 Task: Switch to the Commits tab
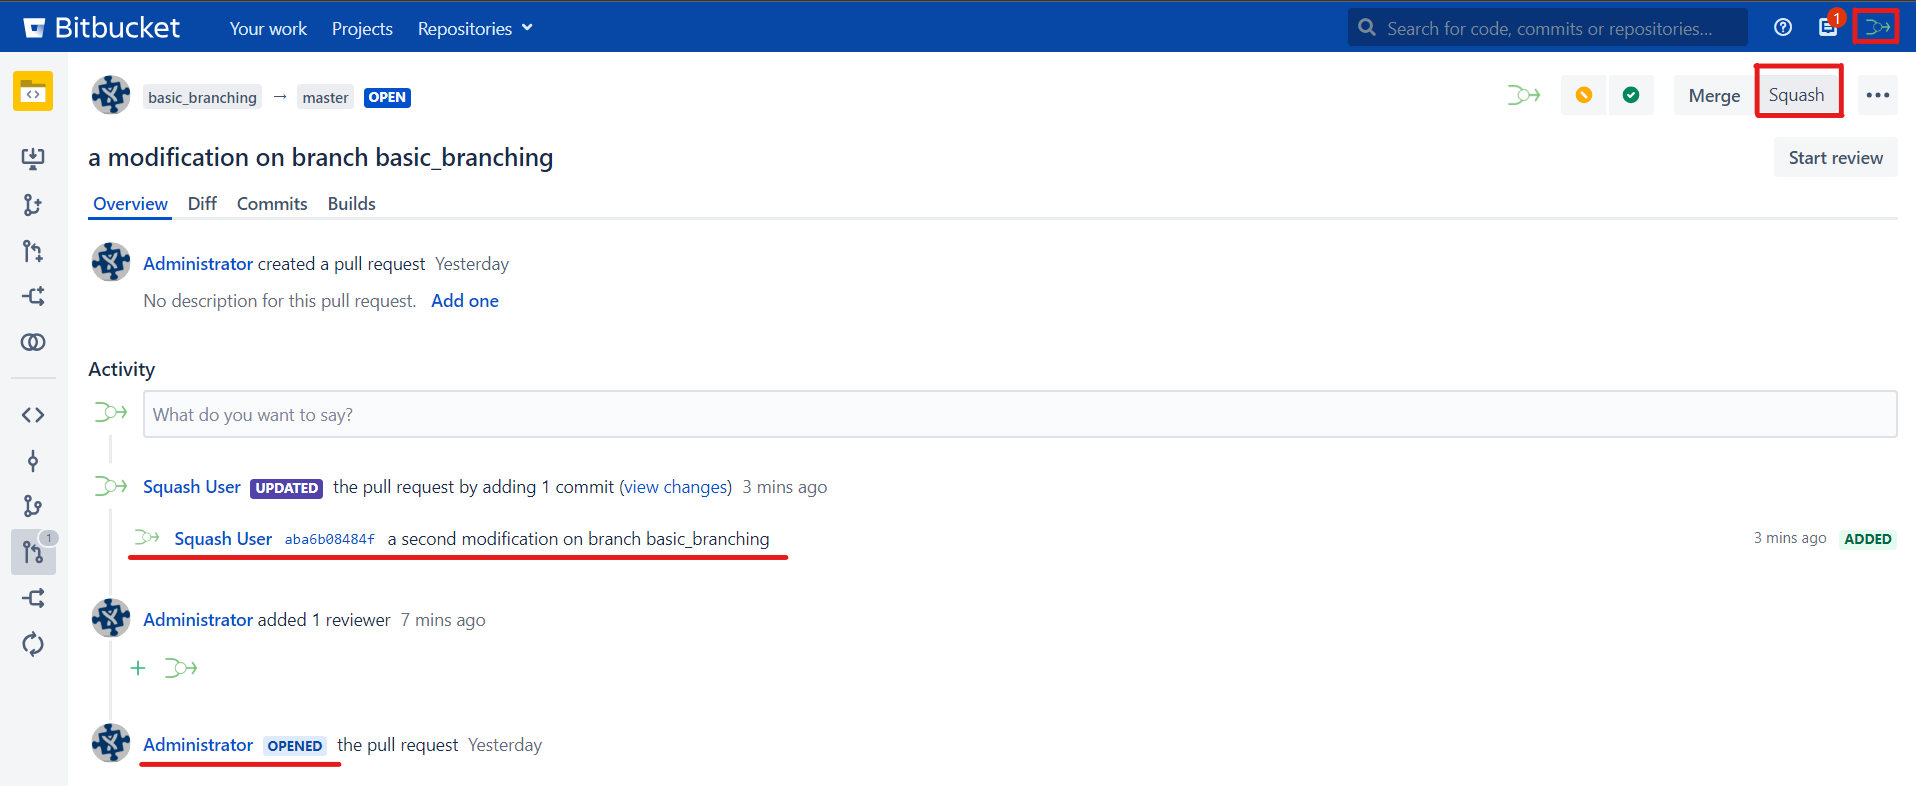[272, 204]
